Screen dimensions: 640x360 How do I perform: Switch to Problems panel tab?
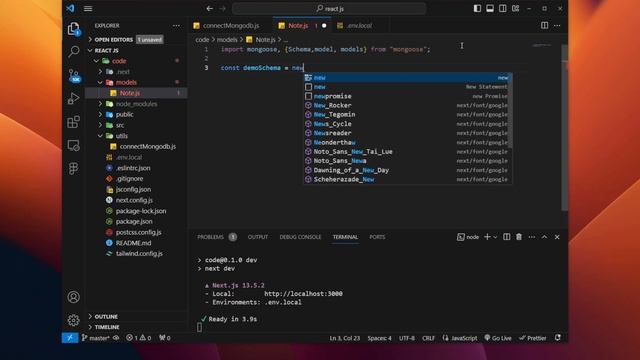coord(216,237)
